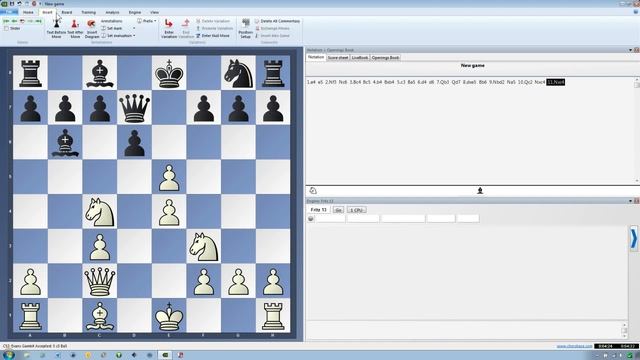Click the Undo icon in the title bar
The image size is (640, 360).
[x=19, y=4]
